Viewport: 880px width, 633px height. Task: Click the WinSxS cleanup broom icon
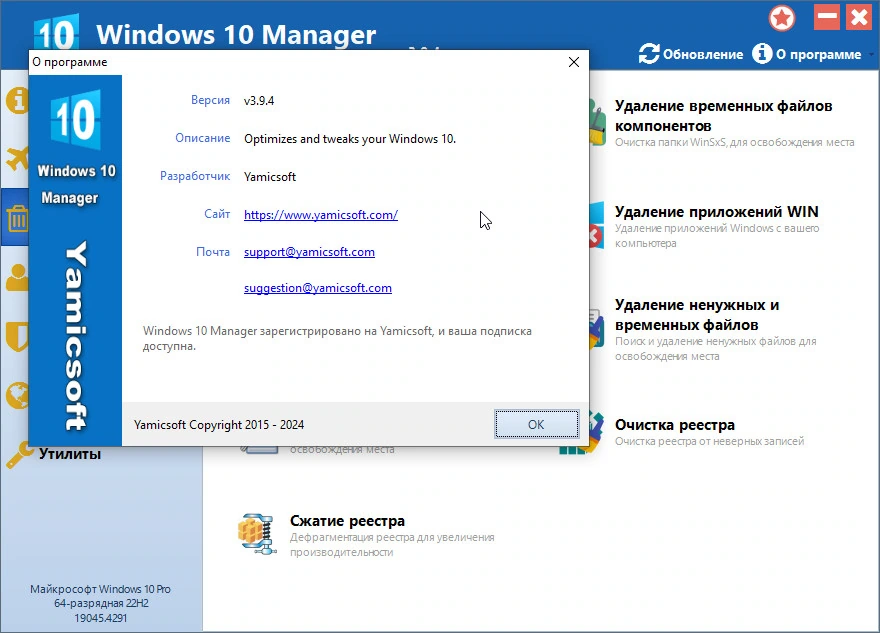(598, 122)
